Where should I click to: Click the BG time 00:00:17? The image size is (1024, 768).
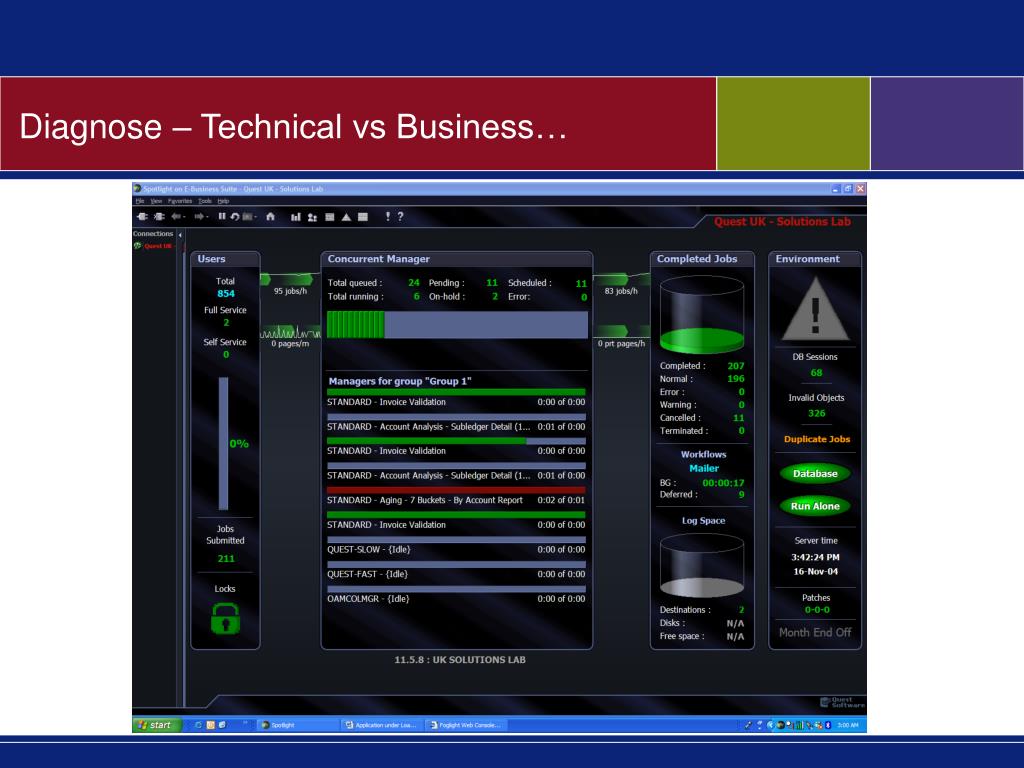click(723, 483)
